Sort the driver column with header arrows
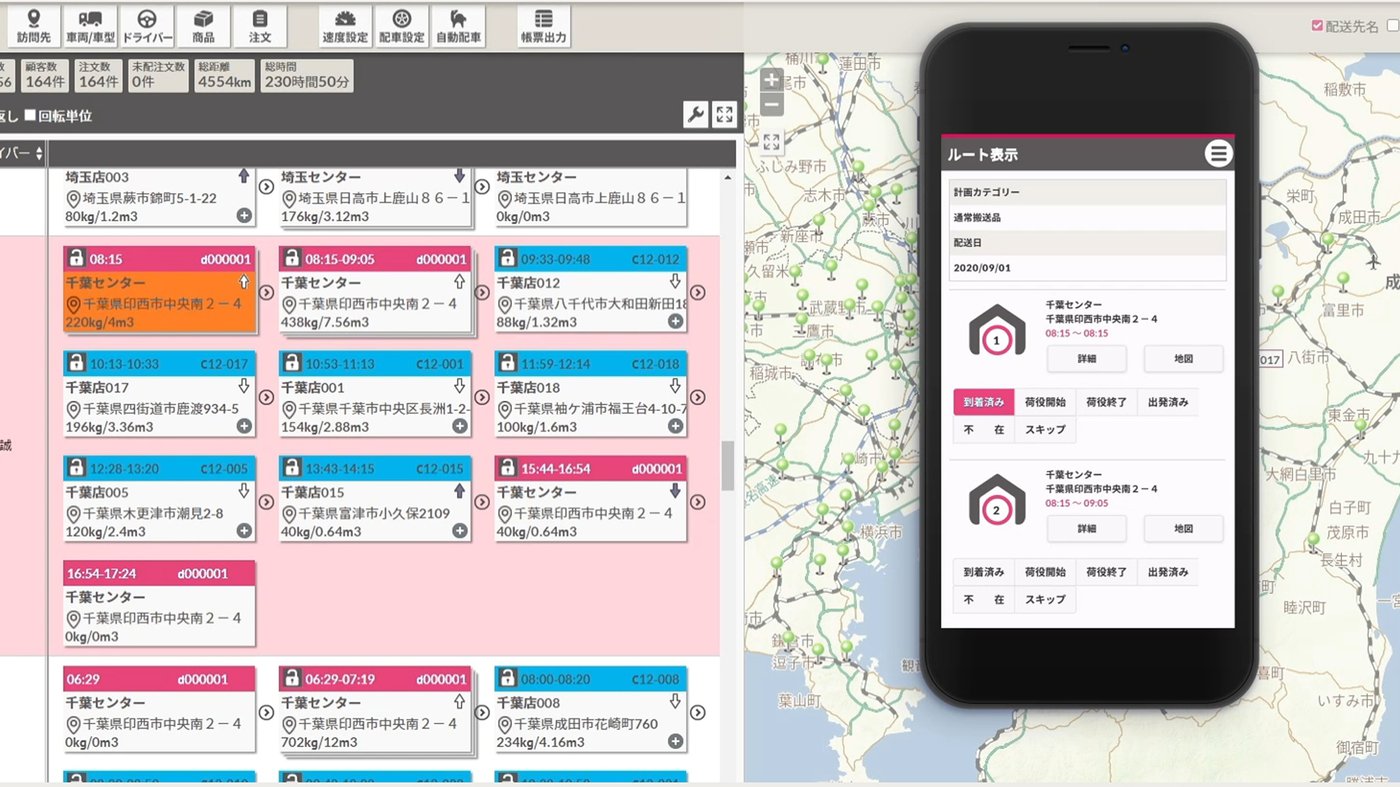This screenshot has height=787, width=1400. (x=39, y=153)
